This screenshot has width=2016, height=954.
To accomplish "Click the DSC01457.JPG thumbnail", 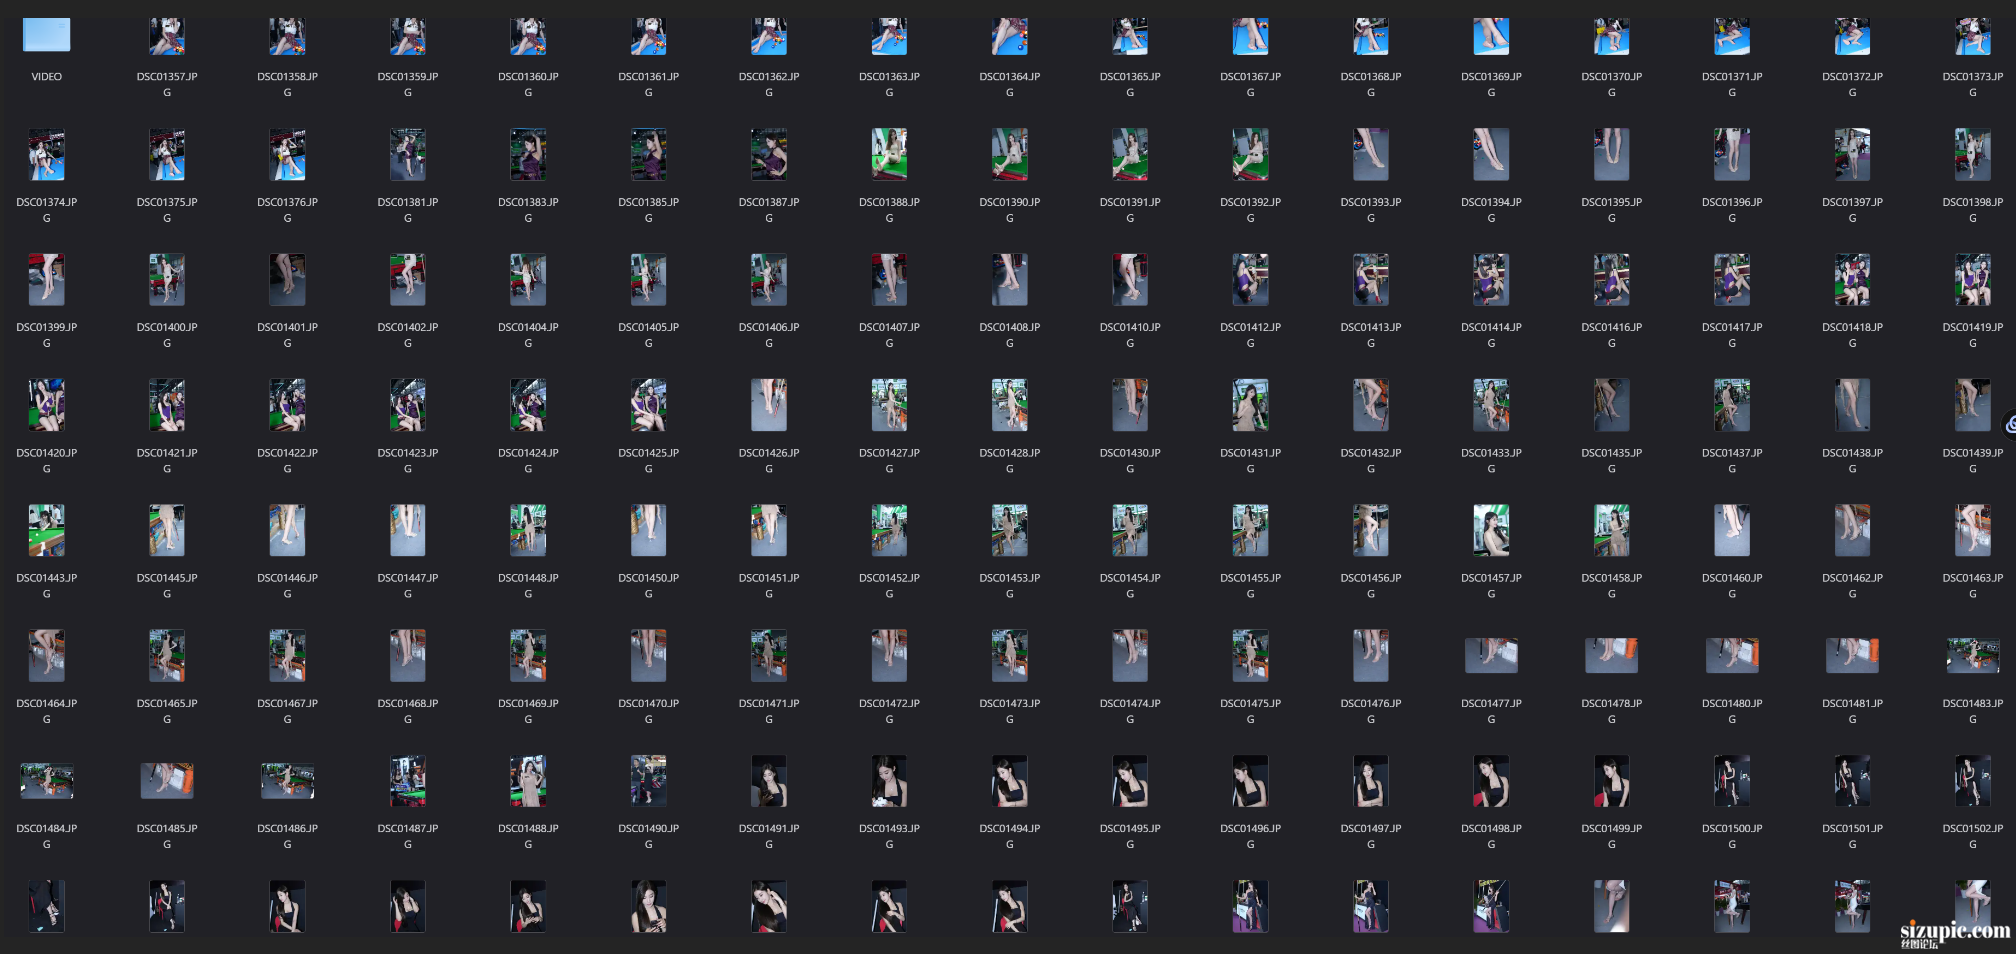I will click(x=1491, y=530).
